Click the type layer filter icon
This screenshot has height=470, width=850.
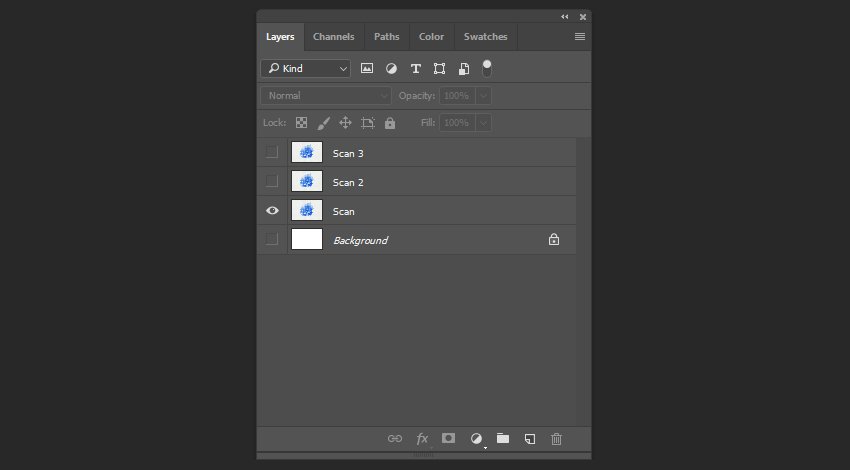(x=416, y=69)
